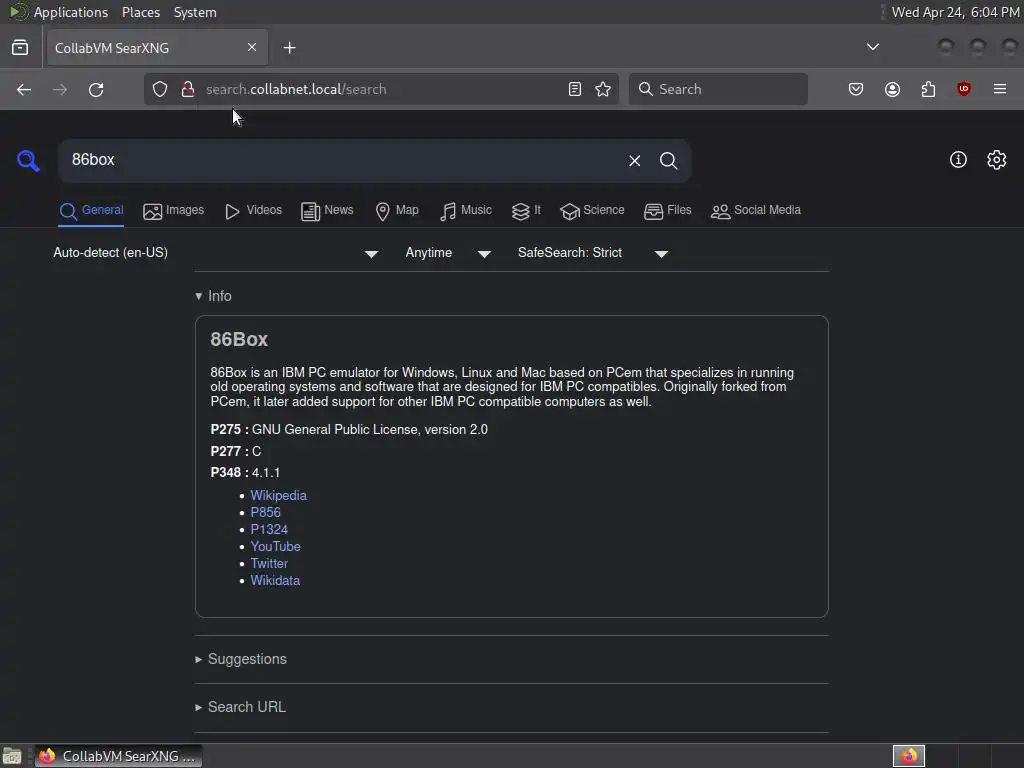Switch to It category

coord(526,210)
